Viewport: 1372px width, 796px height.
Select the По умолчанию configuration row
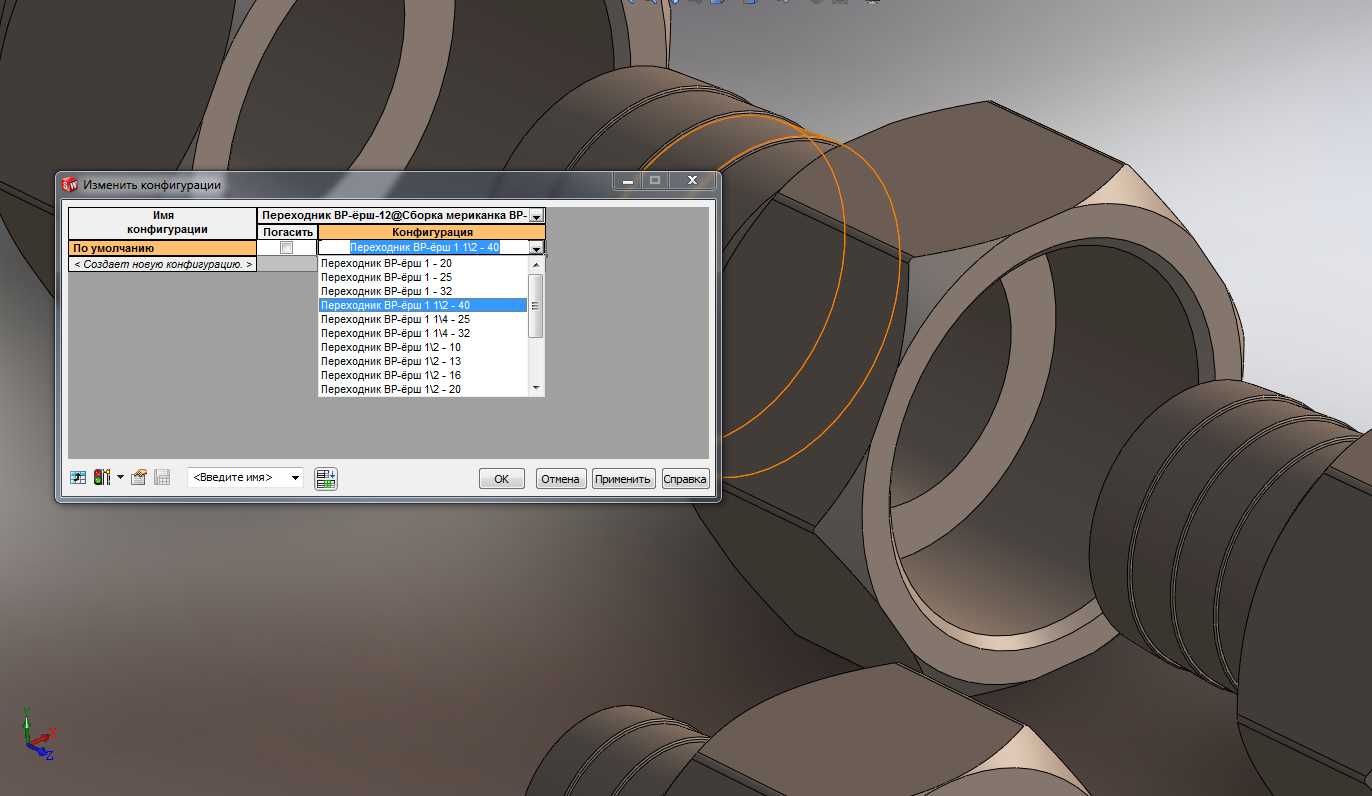162,248
